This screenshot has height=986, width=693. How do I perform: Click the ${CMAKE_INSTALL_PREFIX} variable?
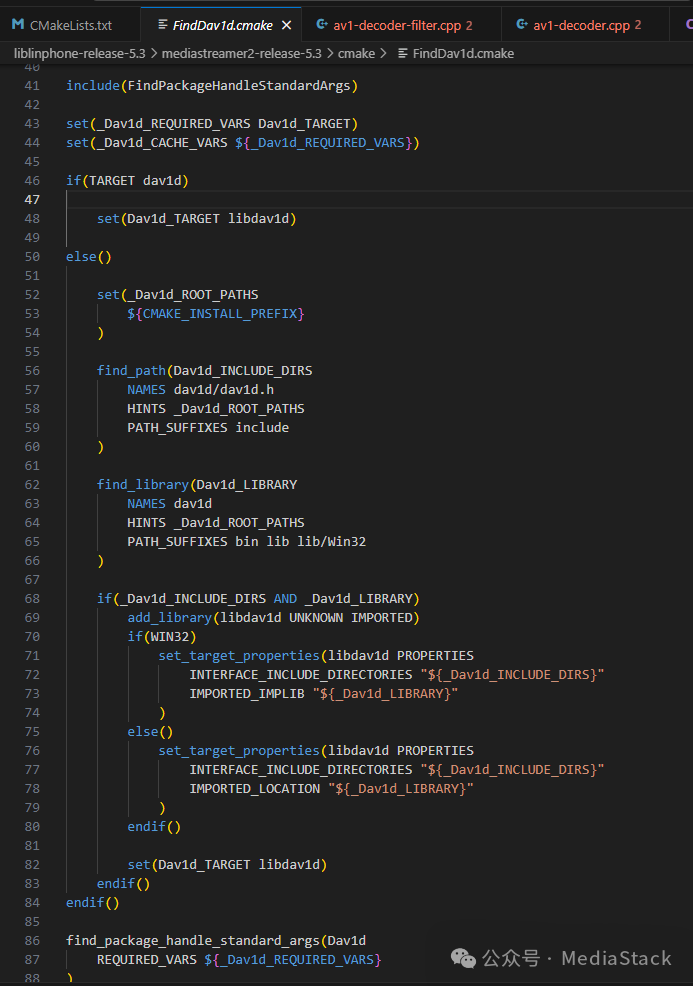pos(215,313)
